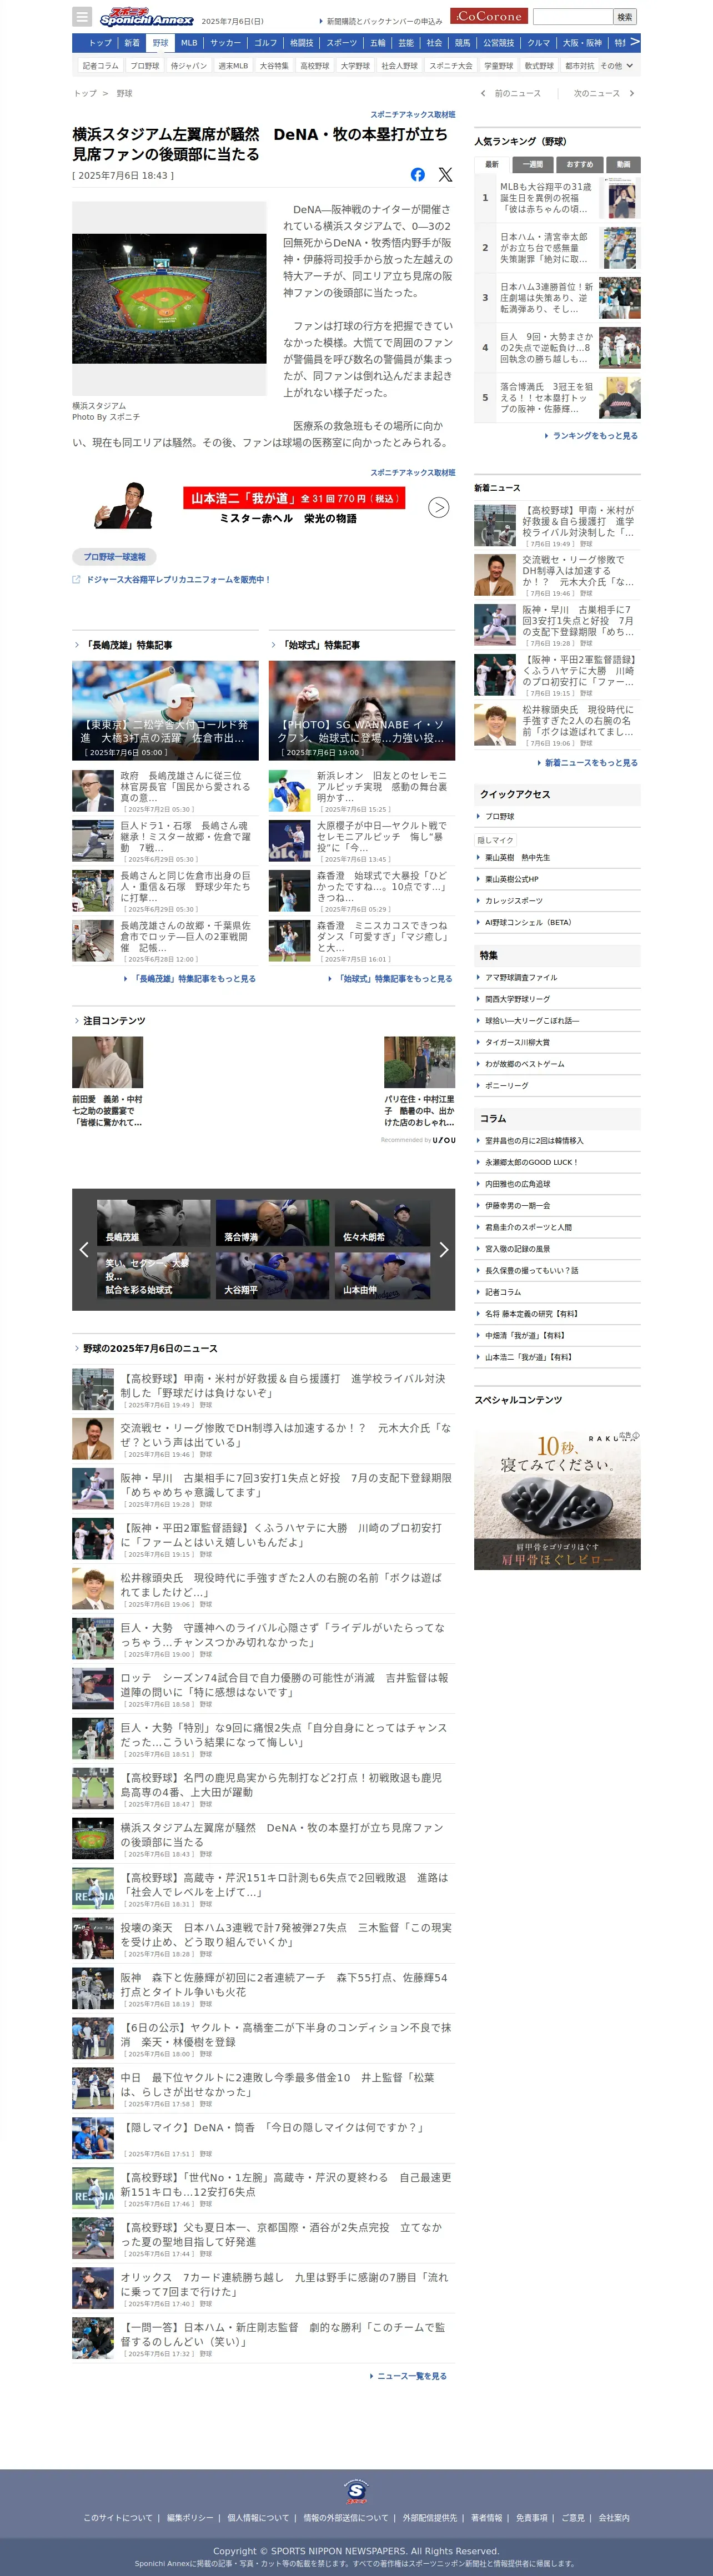Screen dimensions: 713x2576
Task: Open 前のニュース previous arrow link
Action: [x=511, y=93]
